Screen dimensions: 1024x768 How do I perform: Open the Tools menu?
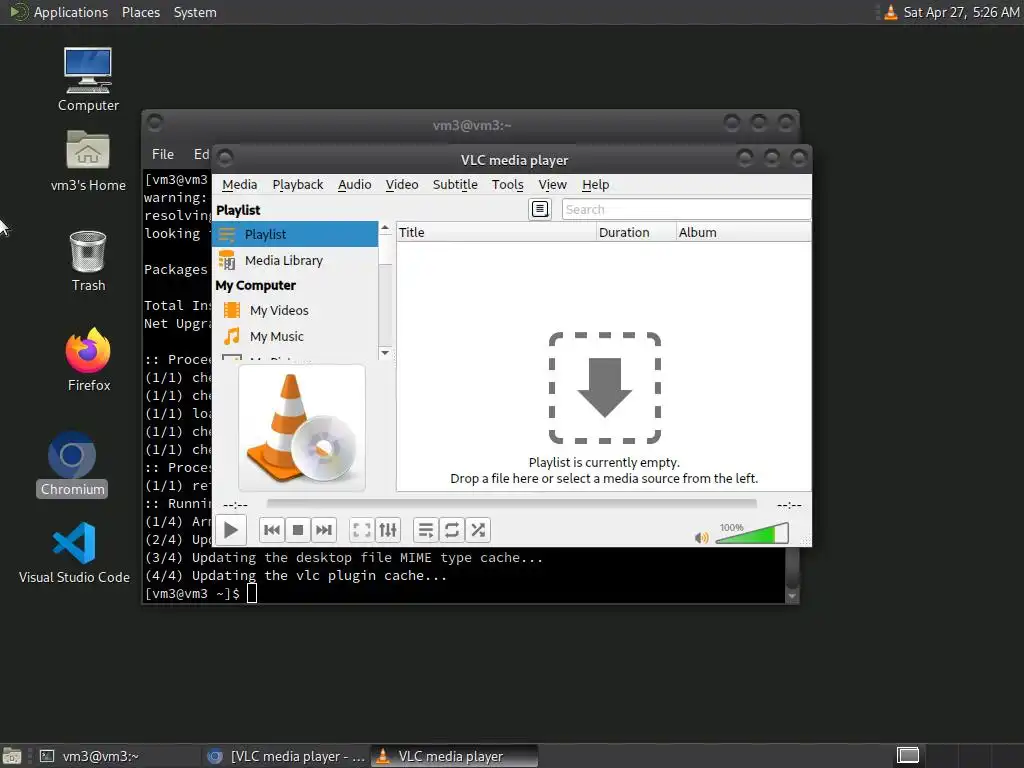(x=507, y=185)
